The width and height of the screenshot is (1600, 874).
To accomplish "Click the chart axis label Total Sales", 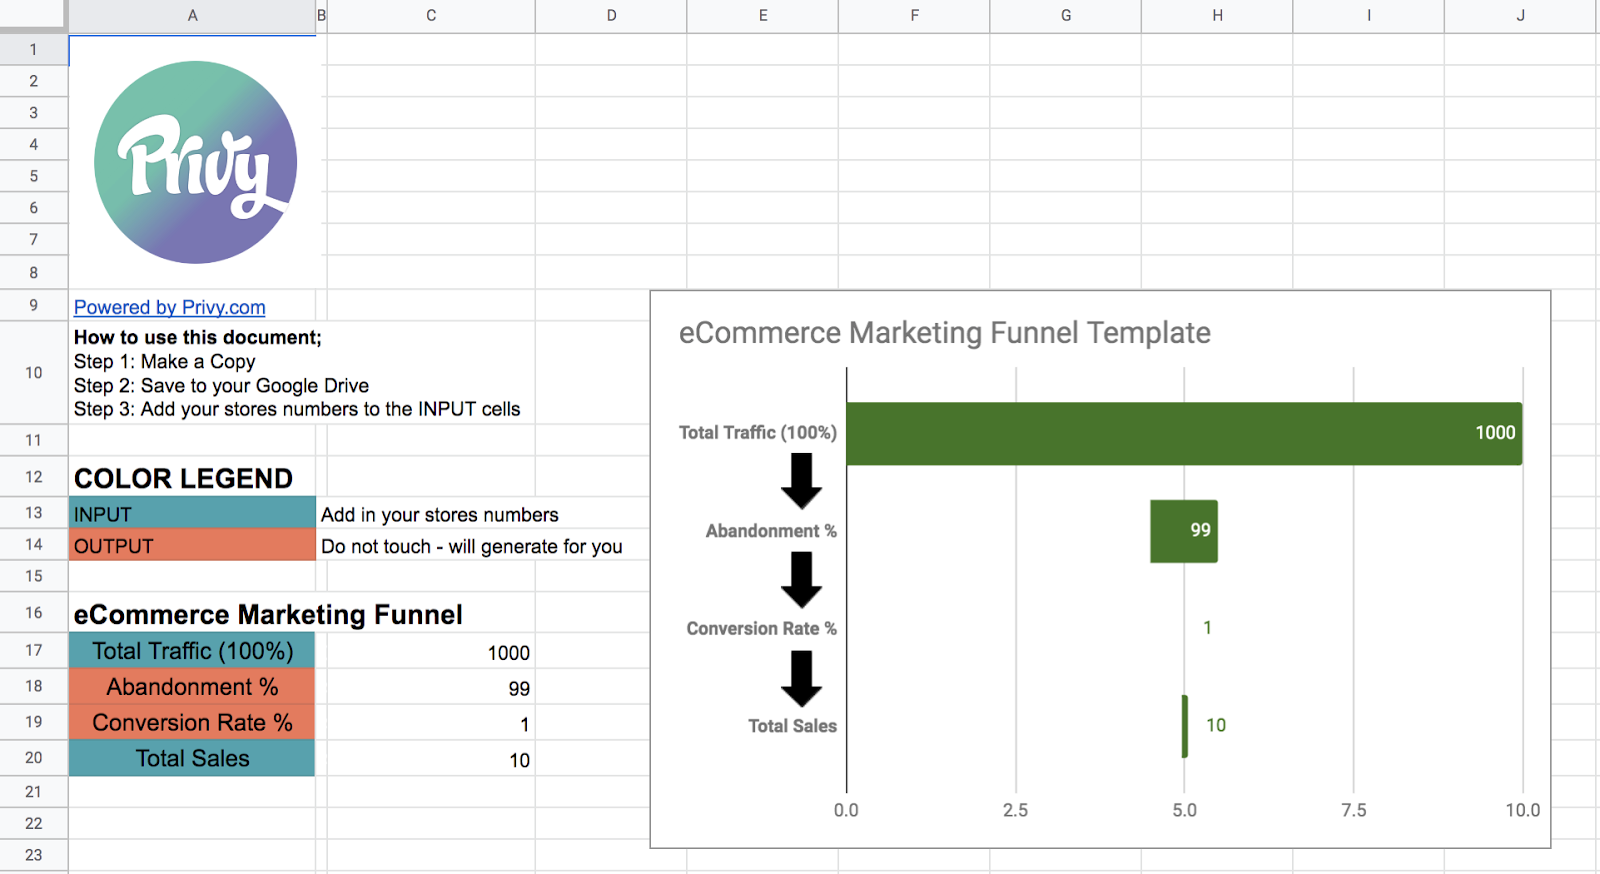I will (792, 726).
